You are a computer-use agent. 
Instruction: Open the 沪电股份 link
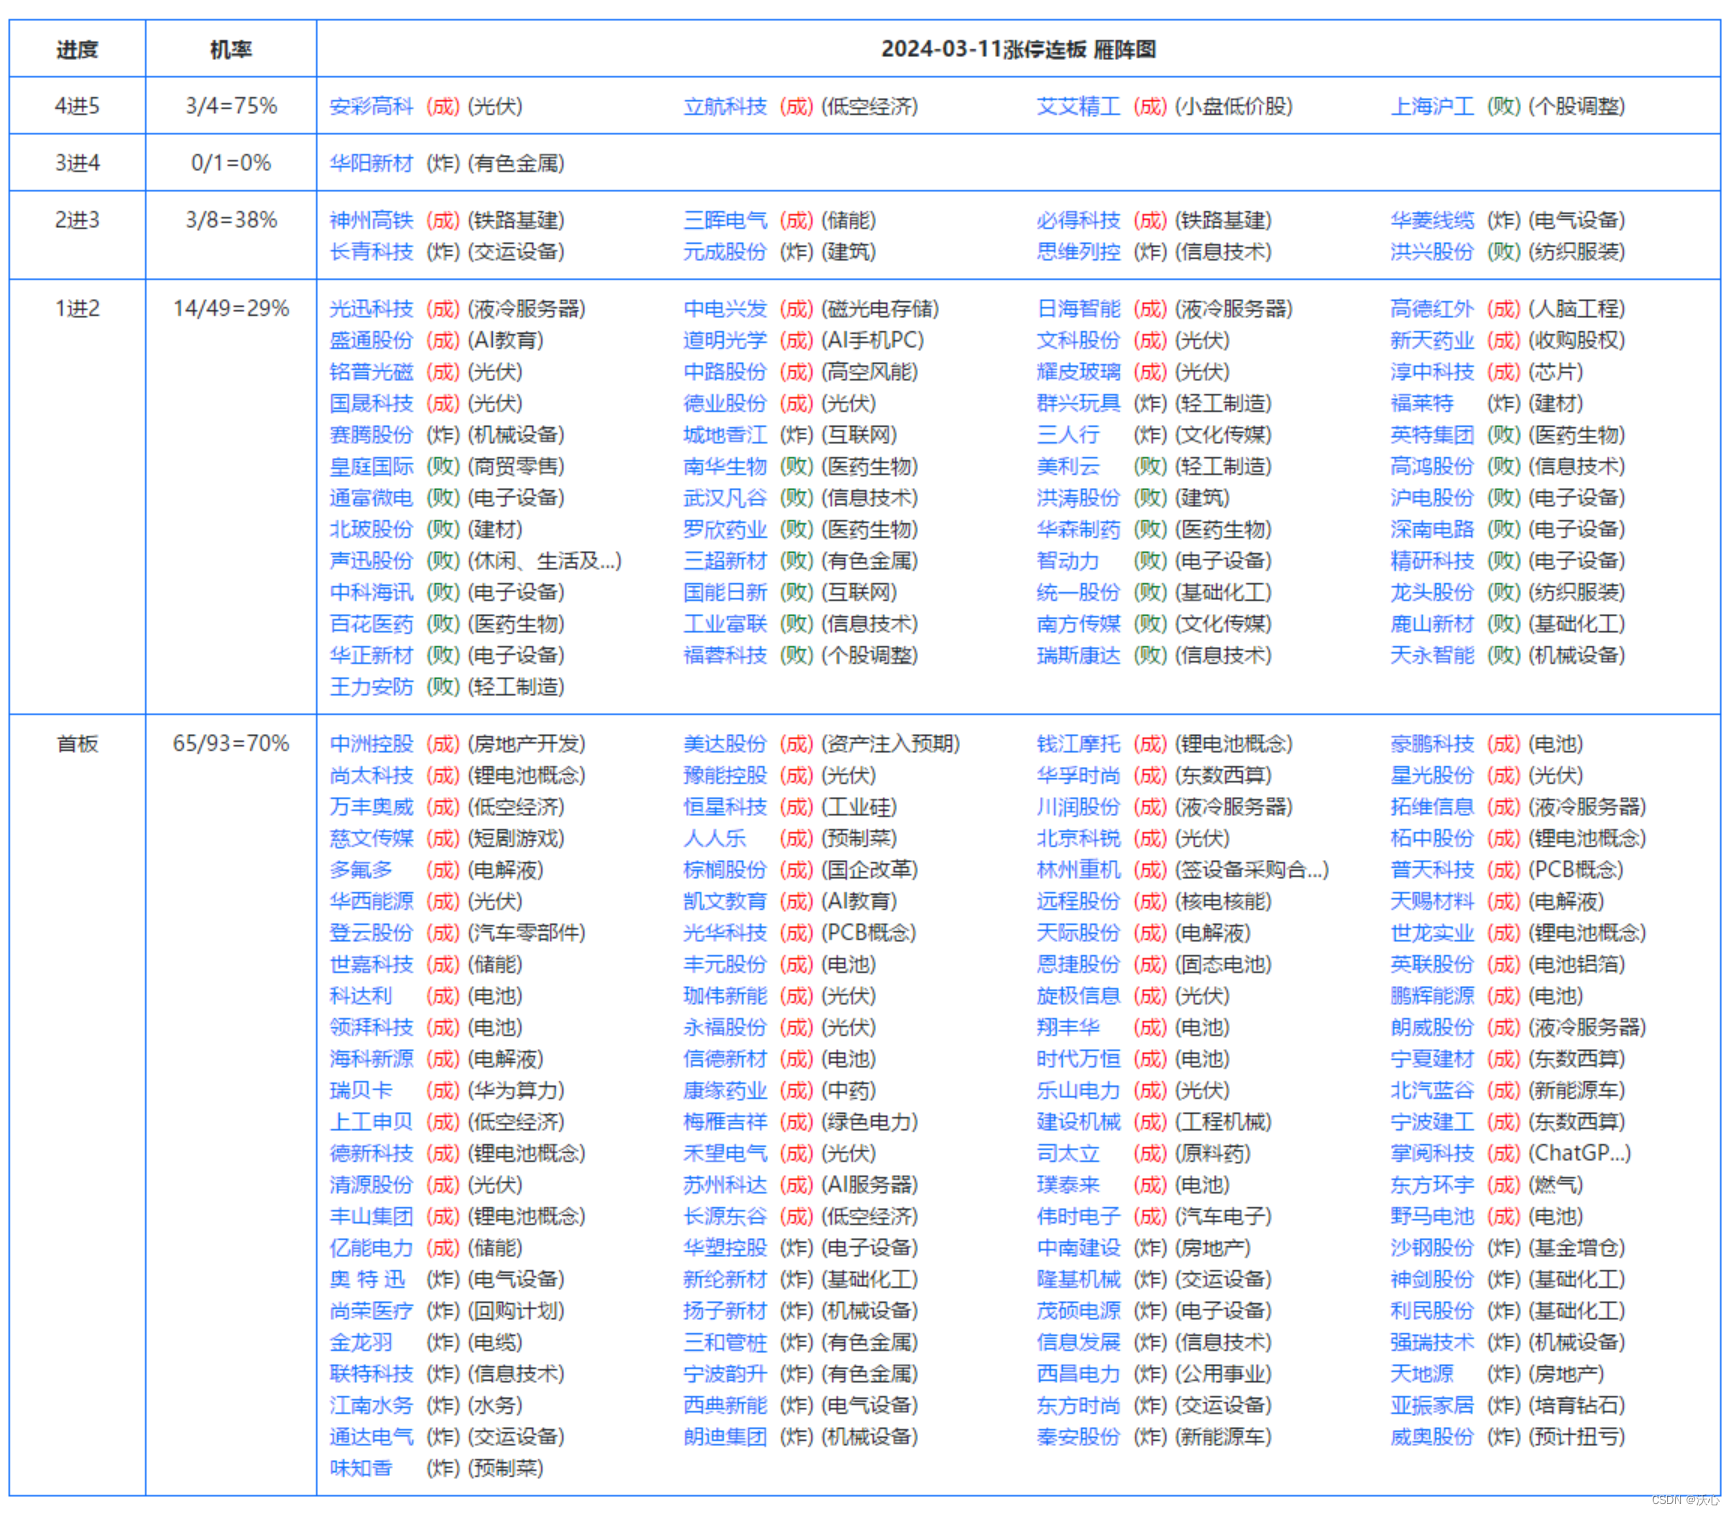(x=1432, y=498)
